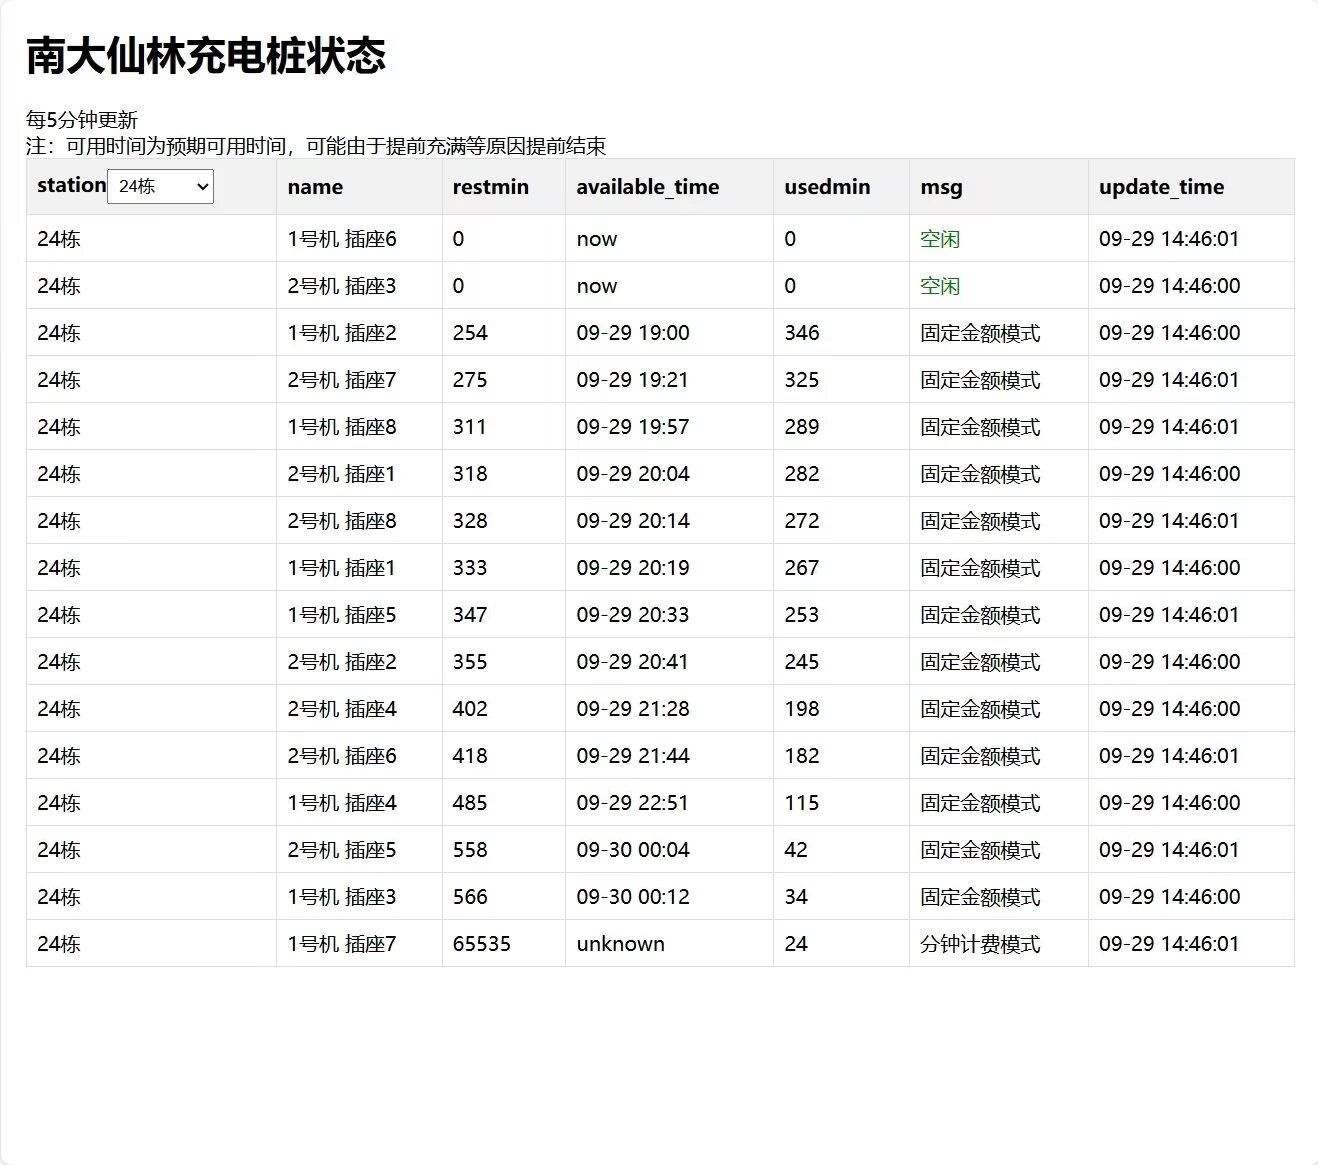Image resolution: width=1318 pixels, height=1165 pixels.
Task: Click the restmin value 65535
Action: tap(481, 944)
